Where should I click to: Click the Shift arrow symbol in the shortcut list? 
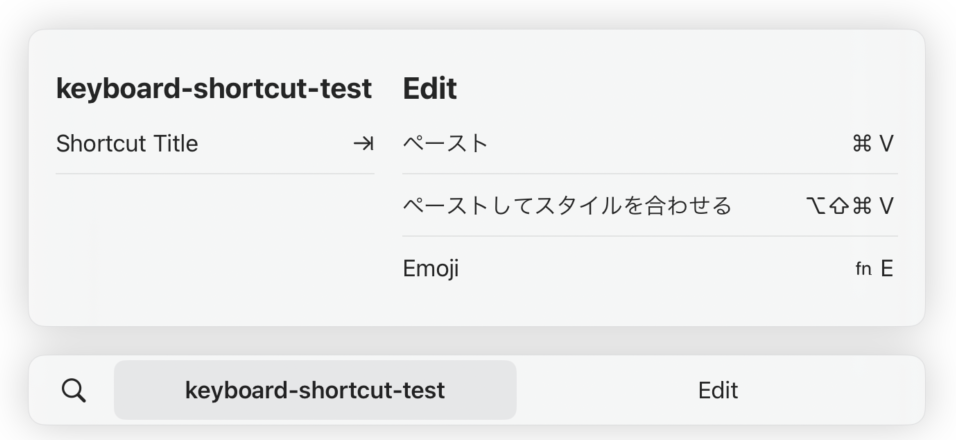(x=840, y=206)
